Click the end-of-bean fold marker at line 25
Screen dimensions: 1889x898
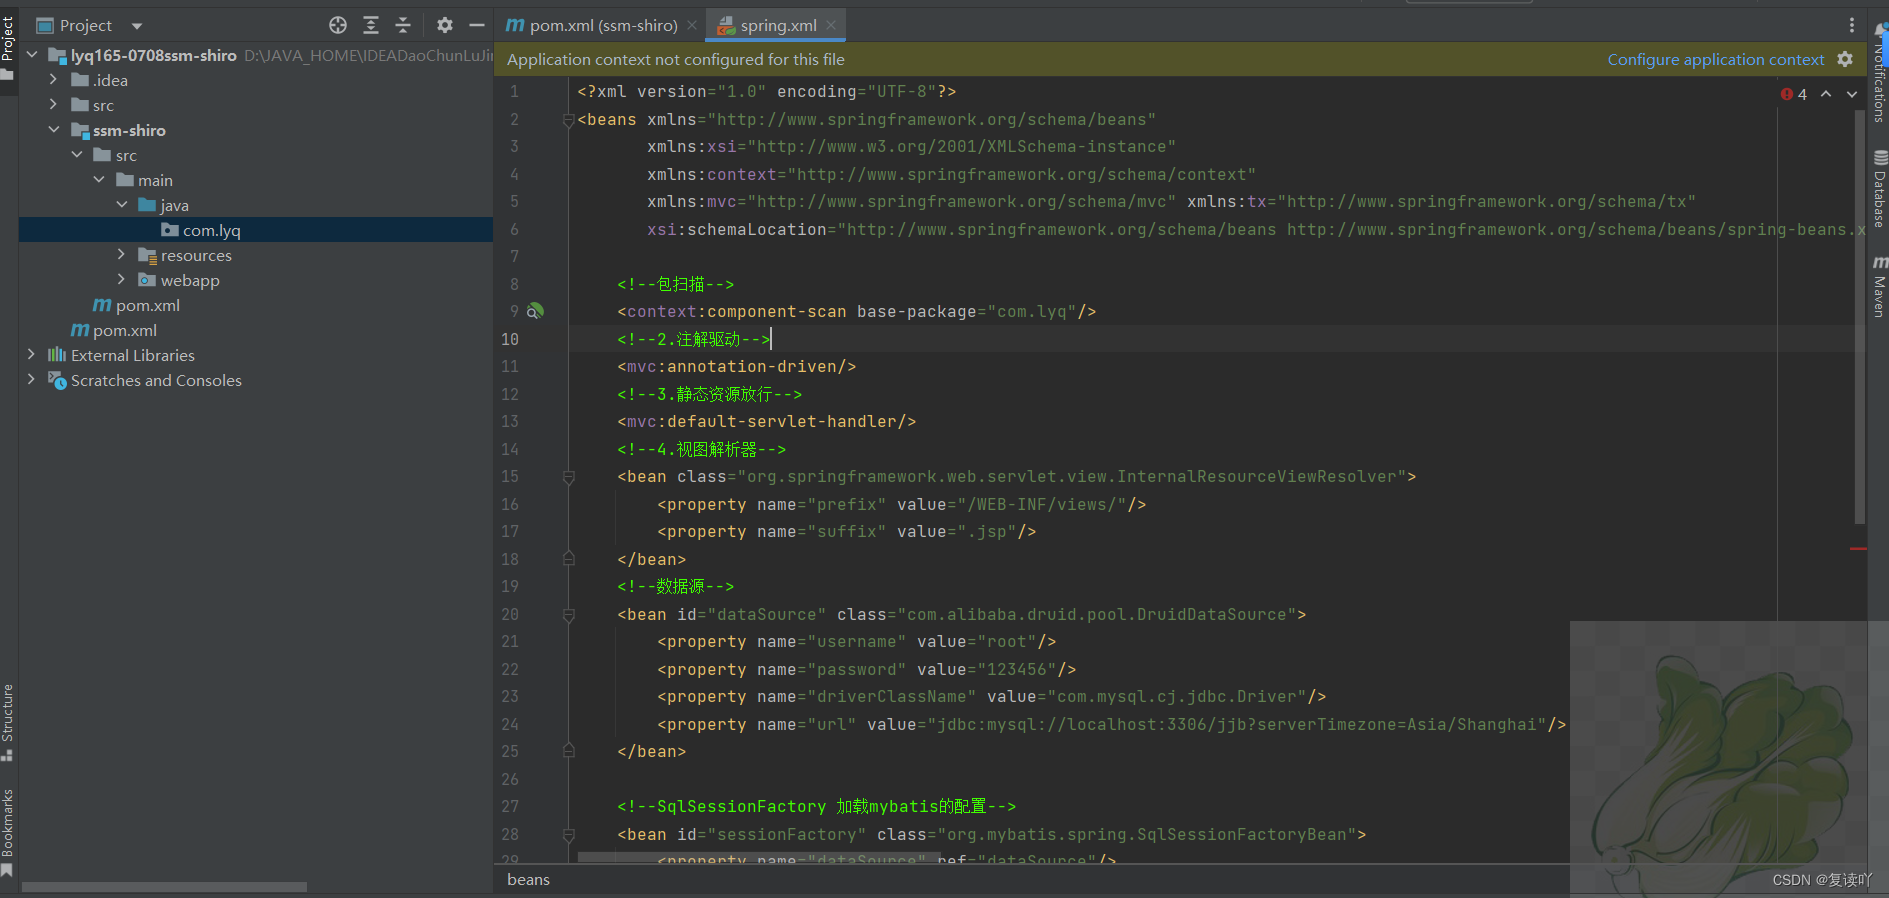(568, 751)
